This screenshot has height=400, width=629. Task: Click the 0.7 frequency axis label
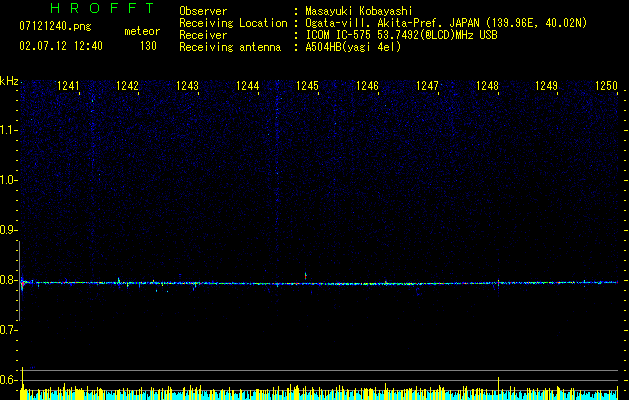[7, 330]
